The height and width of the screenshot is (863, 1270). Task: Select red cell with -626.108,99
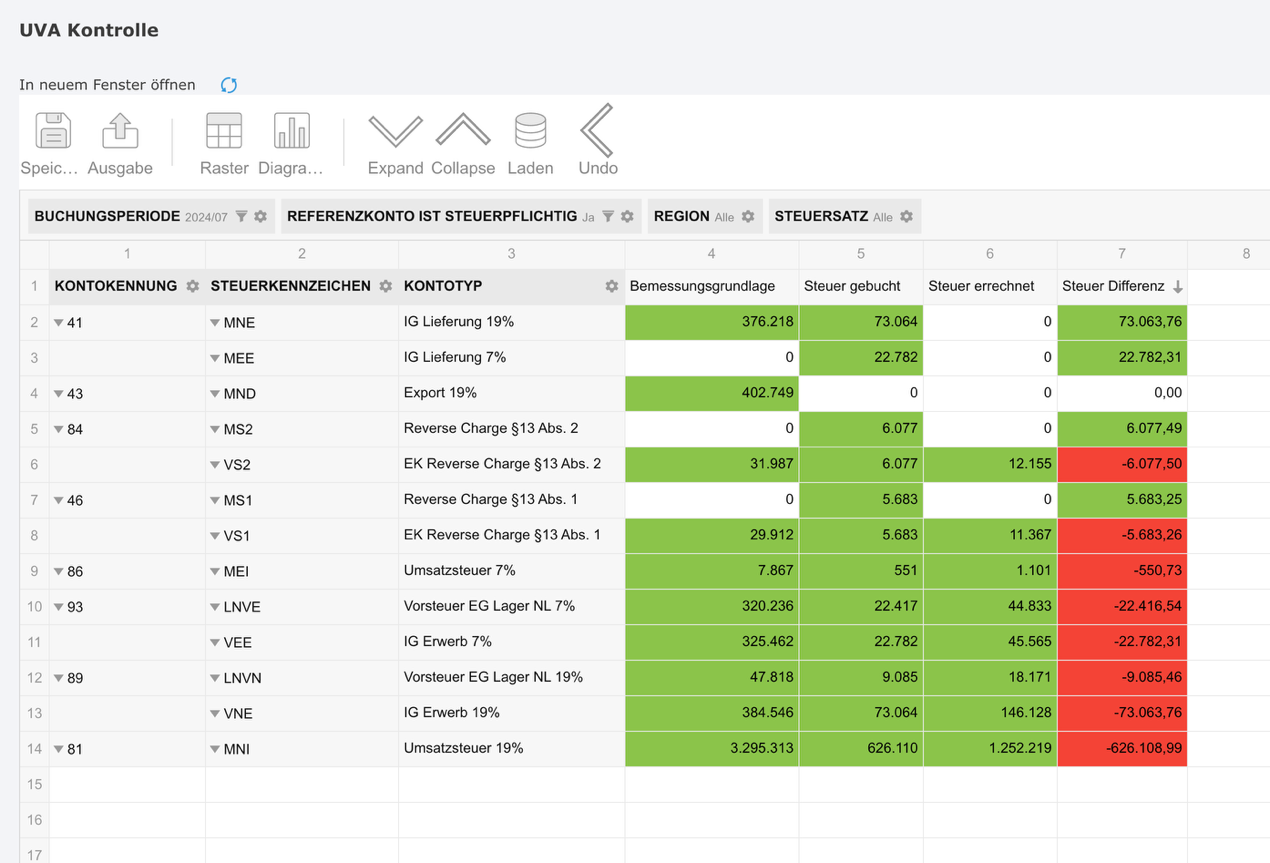tap(1122, 749)
